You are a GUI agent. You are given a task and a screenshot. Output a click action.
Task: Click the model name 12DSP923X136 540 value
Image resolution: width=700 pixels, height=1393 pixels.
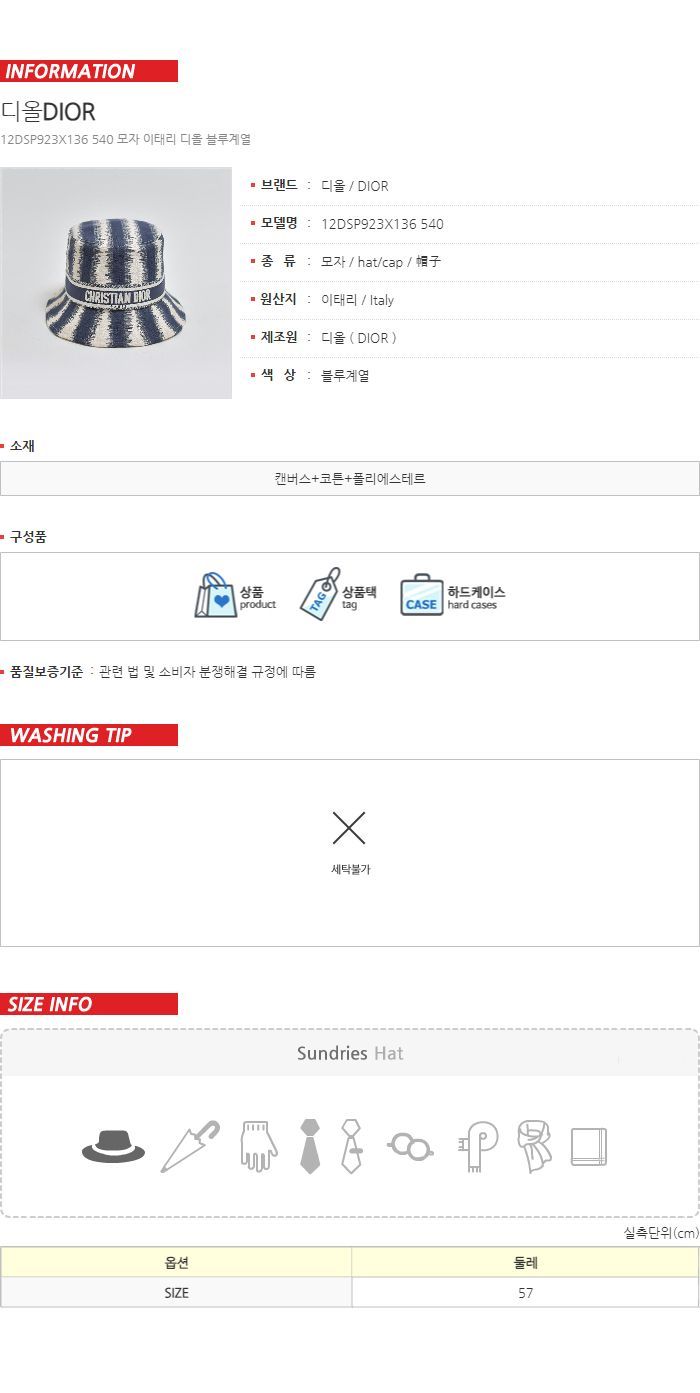pyautogui.click(x=382, y=224)
